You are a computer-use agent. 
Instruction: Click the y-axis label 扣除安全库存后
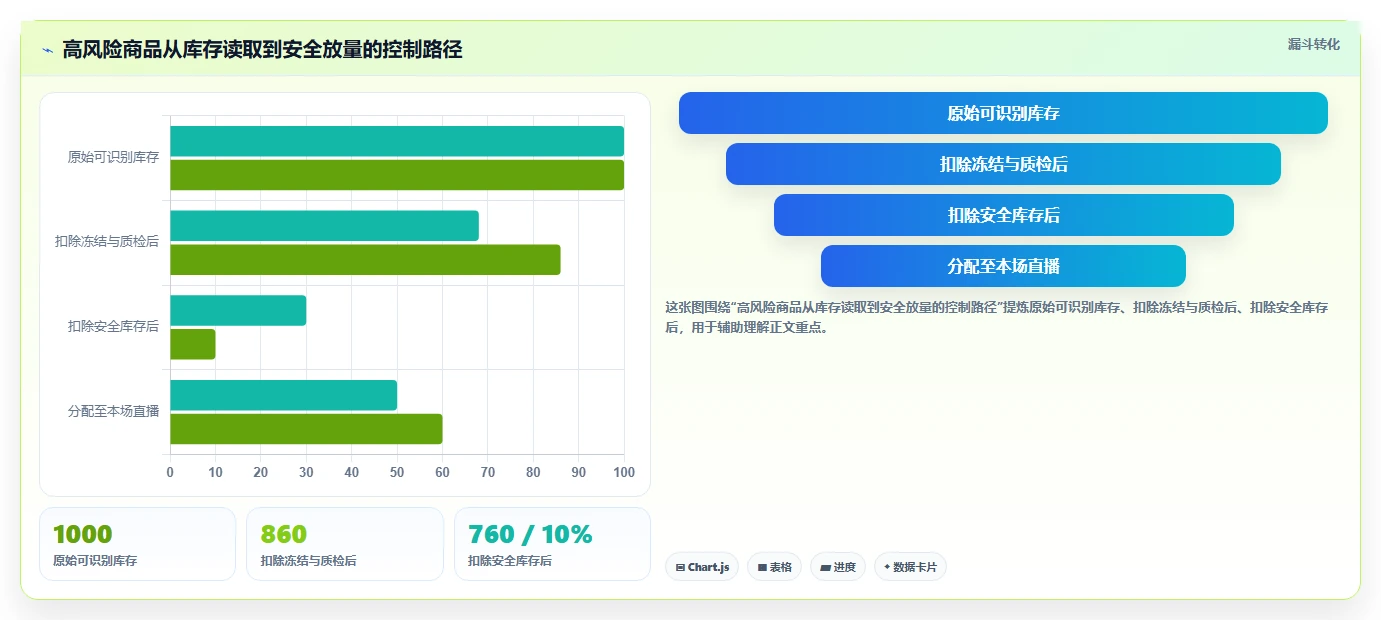click(113, 326)
